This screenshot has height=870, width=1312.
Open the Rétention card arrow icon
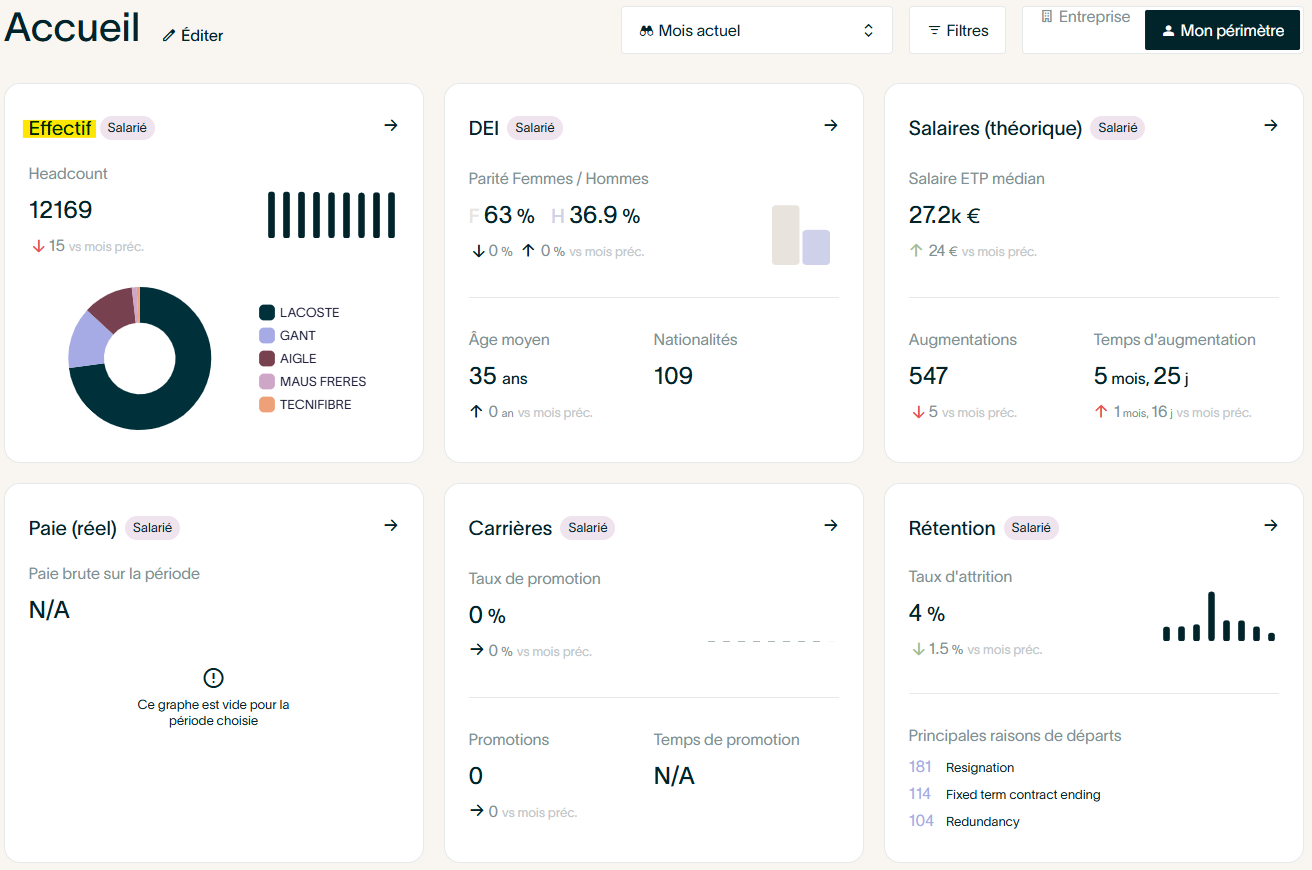click(1270, 526)
